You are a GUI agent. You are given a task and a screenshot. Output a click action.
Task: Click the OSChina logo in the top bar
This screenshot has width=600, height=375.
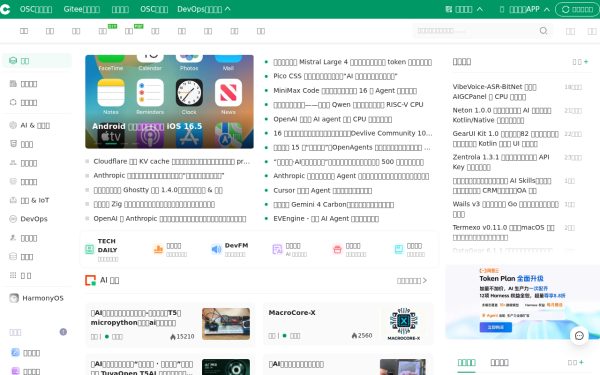[5, 9]
